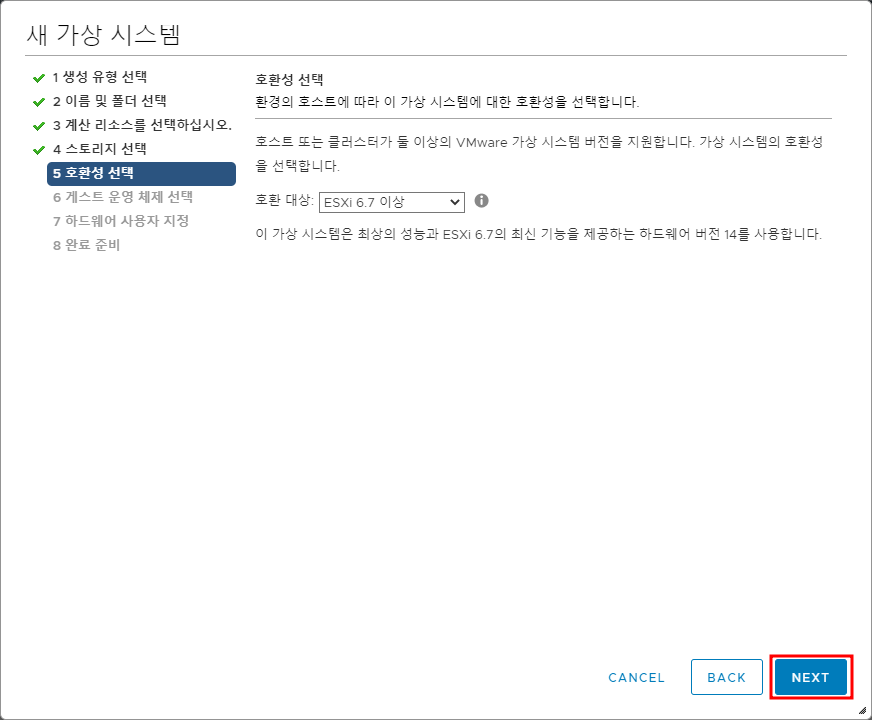872x720 pixels.
Task: Click green checkmark beside 스토리지 선택
Action: 39,150
